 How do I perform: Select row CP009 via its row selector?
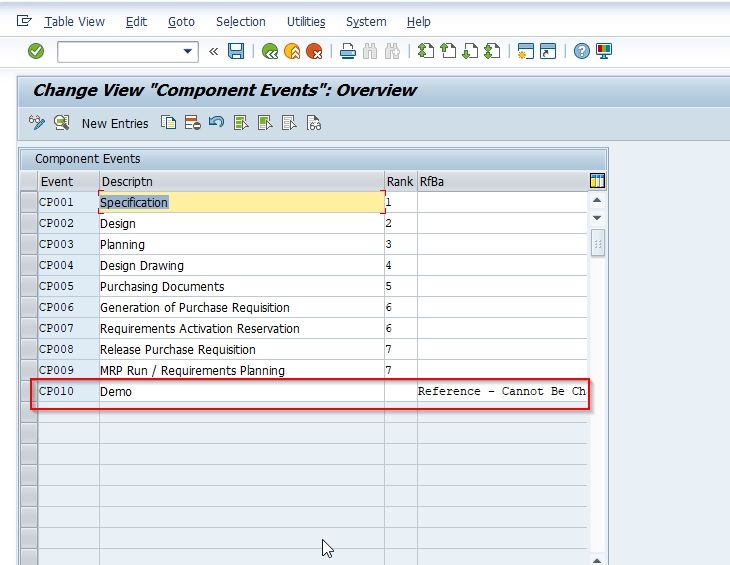point(29,370)
